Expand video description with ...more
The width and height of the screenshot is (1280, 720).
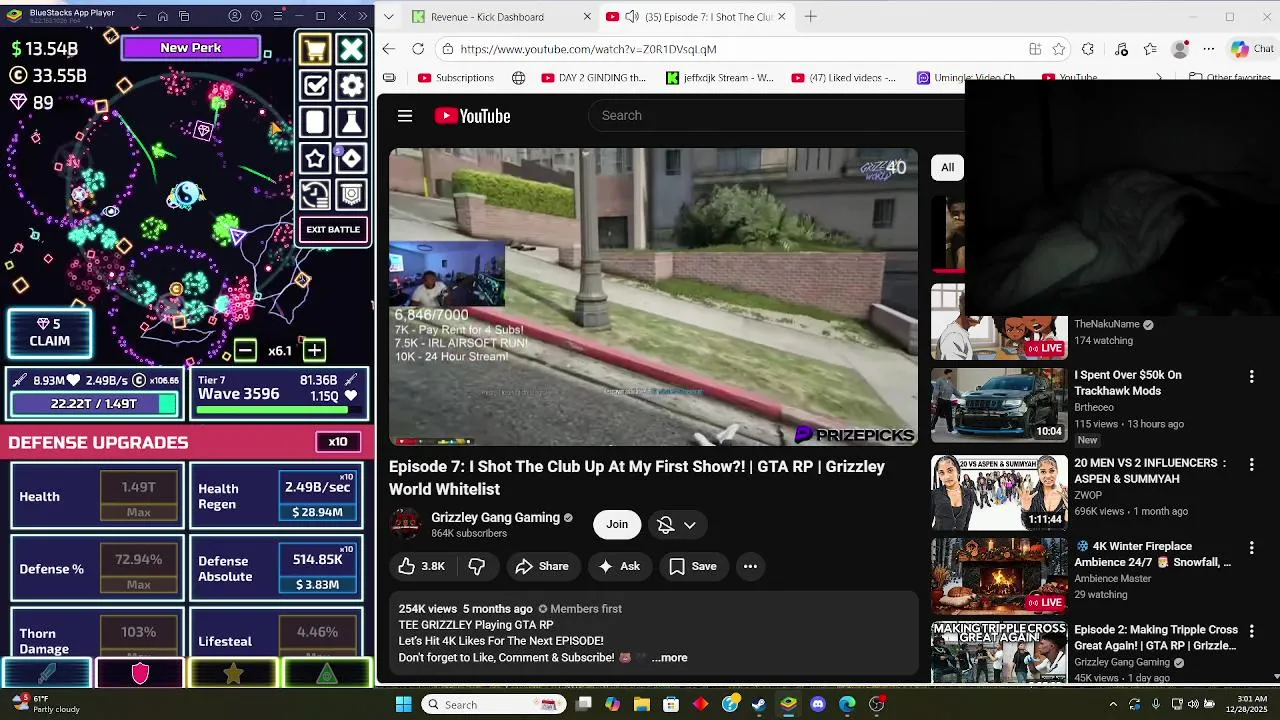pos(669,658)
